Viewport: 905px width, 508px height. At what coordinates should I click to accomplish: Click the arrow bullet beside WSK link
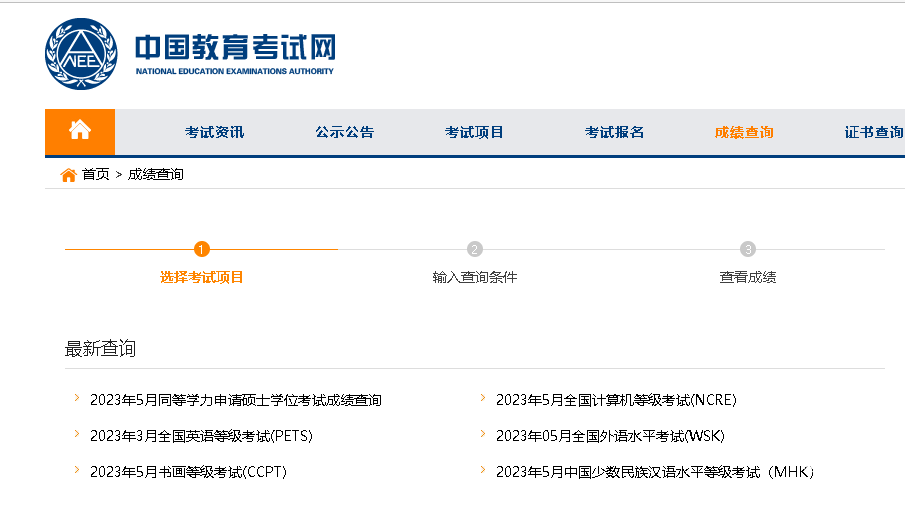point(483,434)
